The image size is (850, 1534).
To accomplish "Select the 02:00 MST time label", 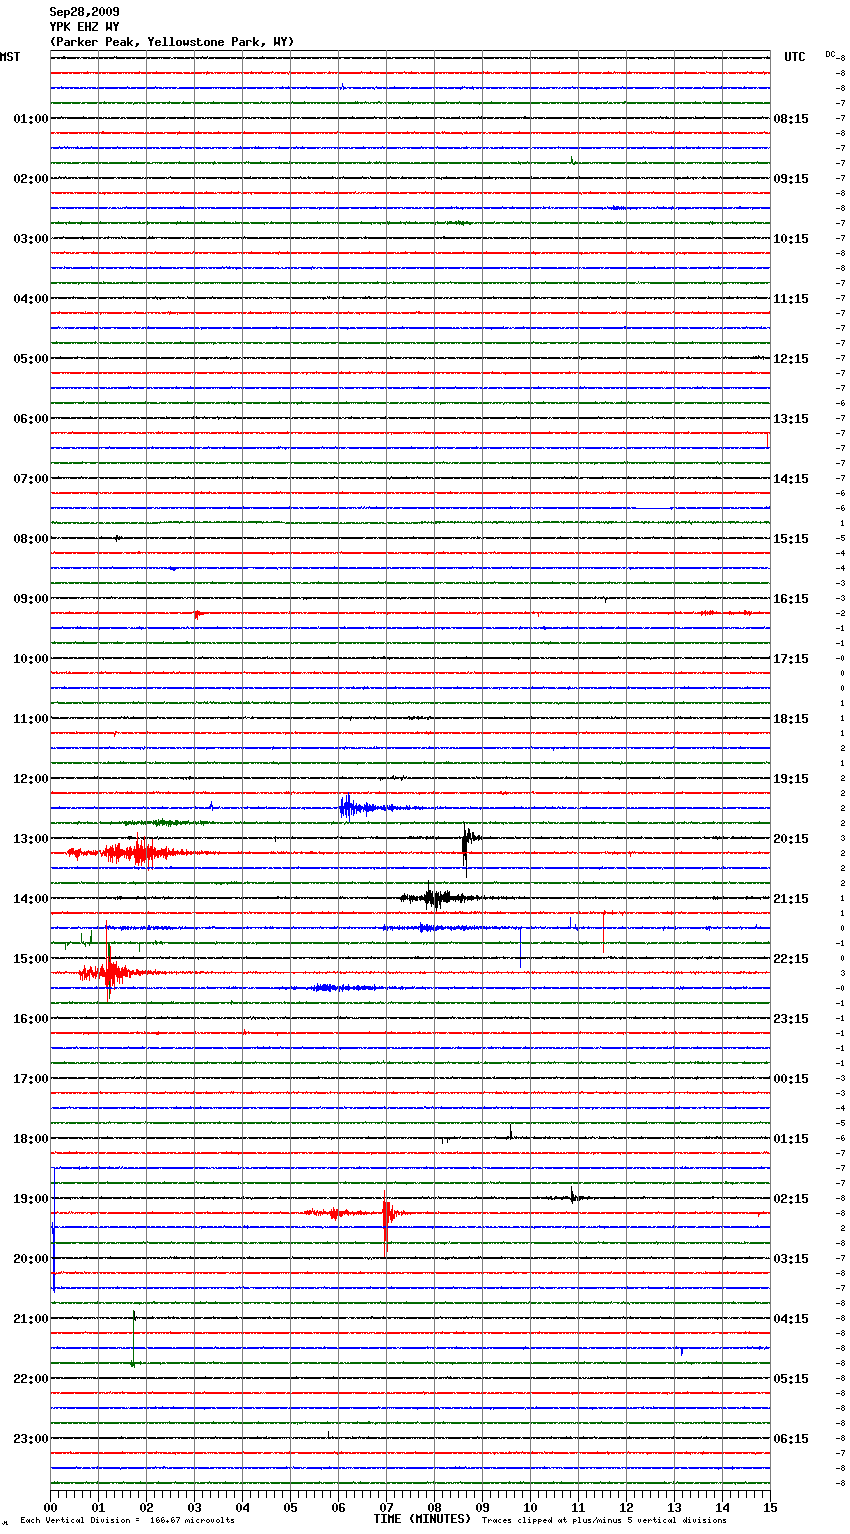I will click(31, 179).
